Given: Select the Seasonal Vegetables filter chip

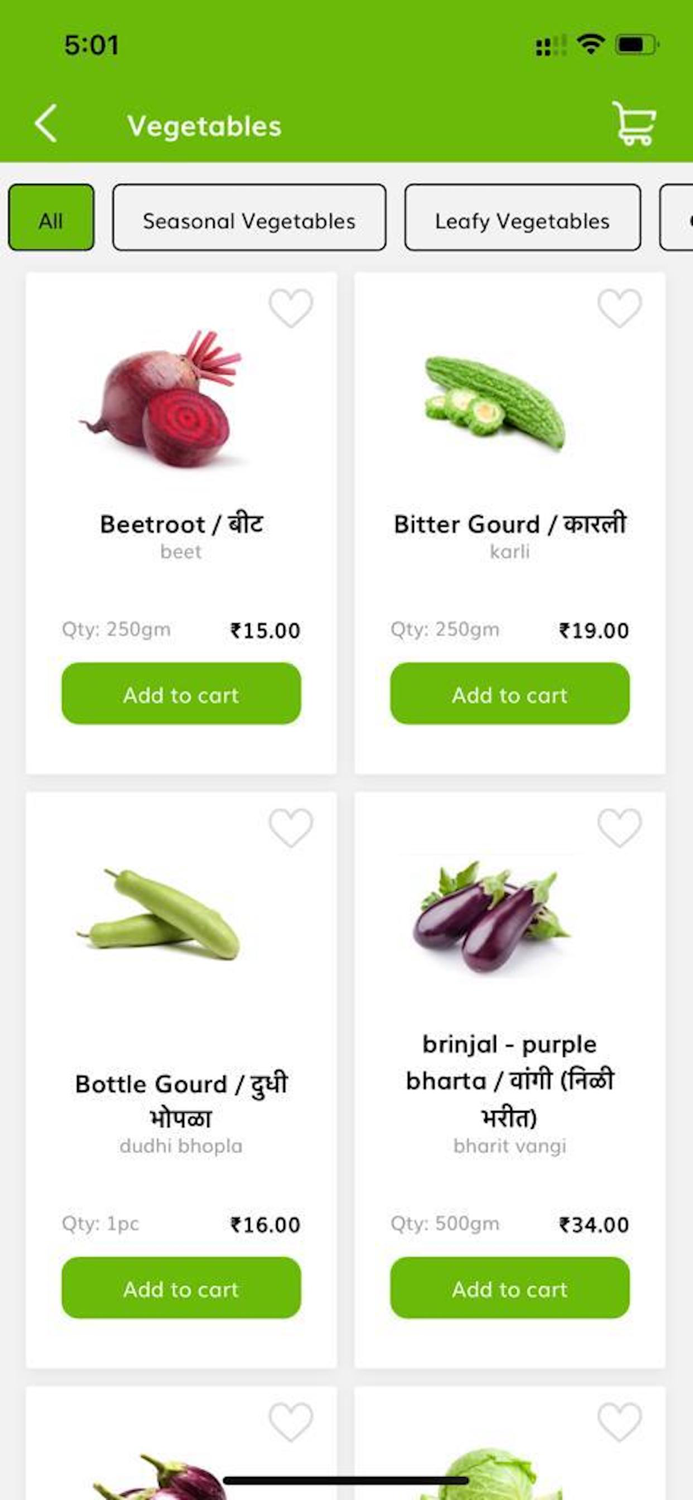Looking at the screenshot, I should pyautogui.click(x=249, y=219).
